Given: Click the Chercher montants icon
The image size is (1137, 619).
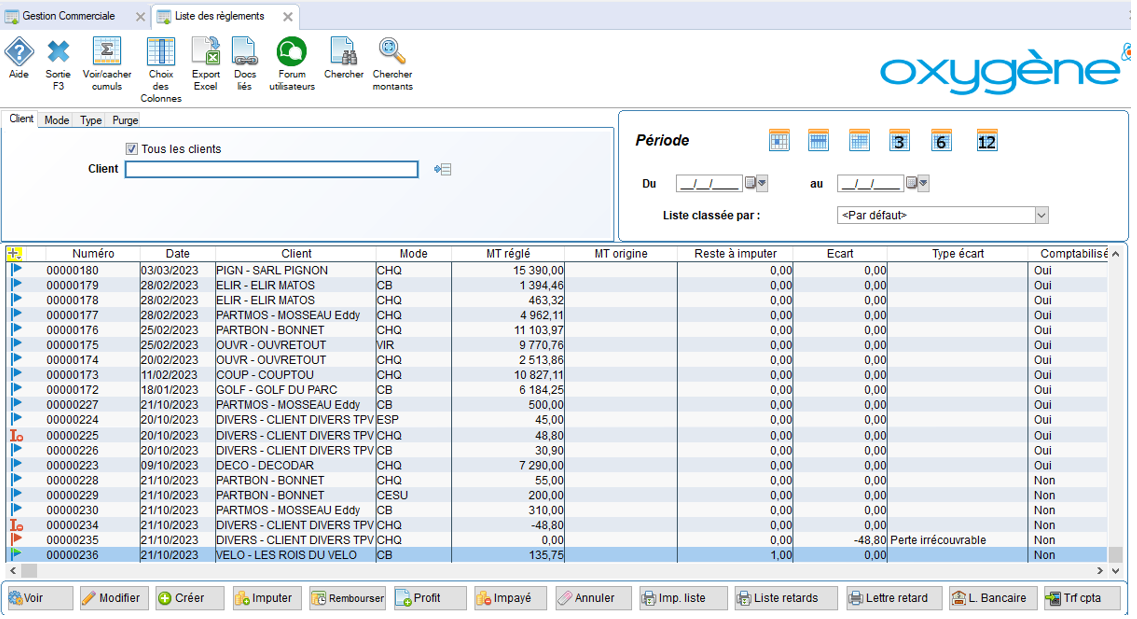Looking at the screenshot, I should 392,52.
